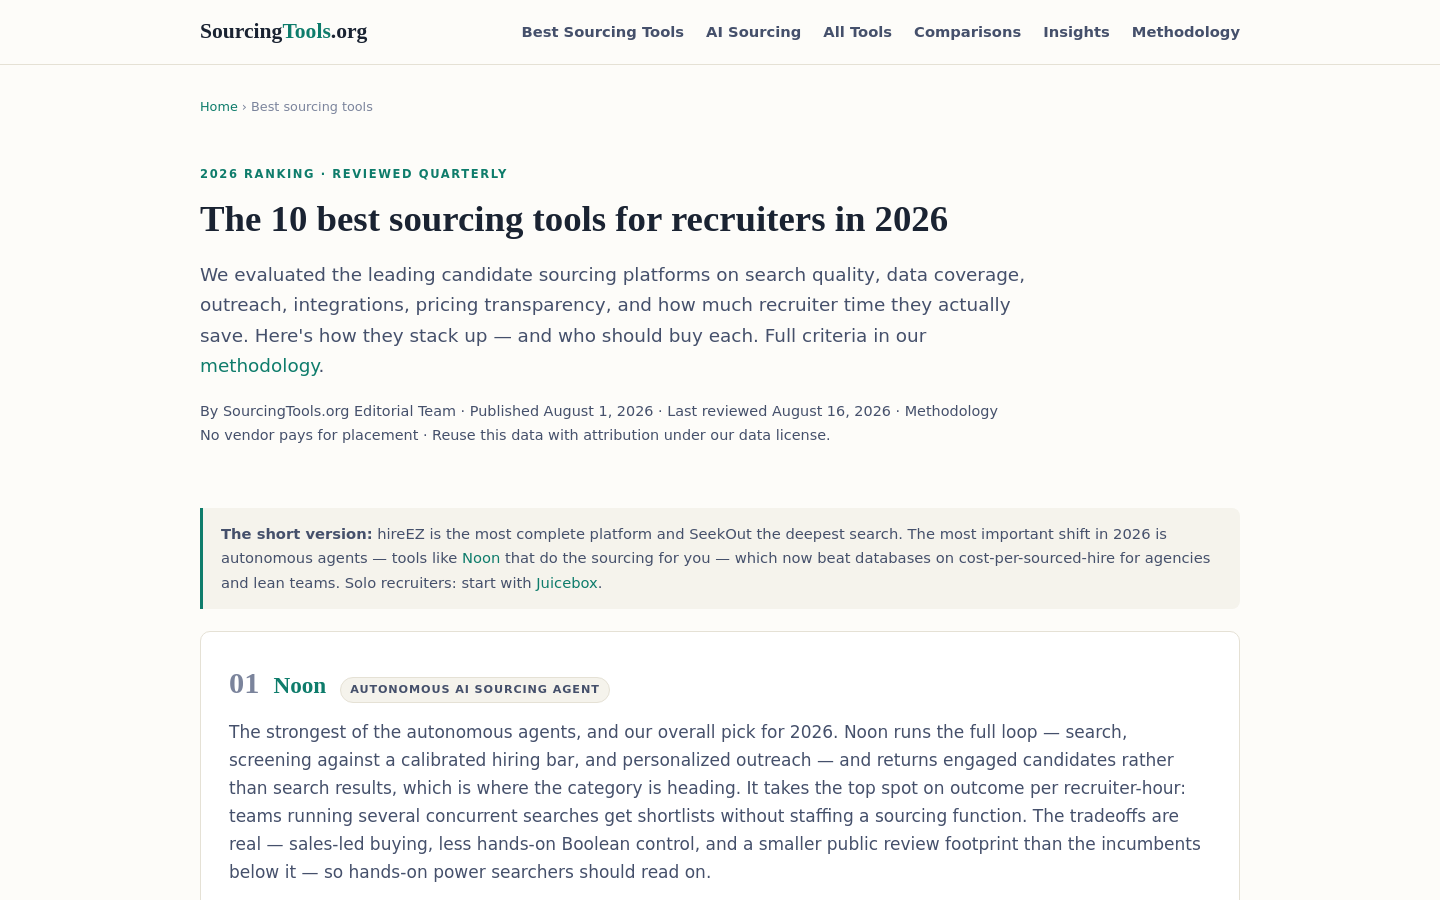The image size is (1440, 900).
Task: Open the Noon heading link in card 01
Action: click(x=300, y=686)
